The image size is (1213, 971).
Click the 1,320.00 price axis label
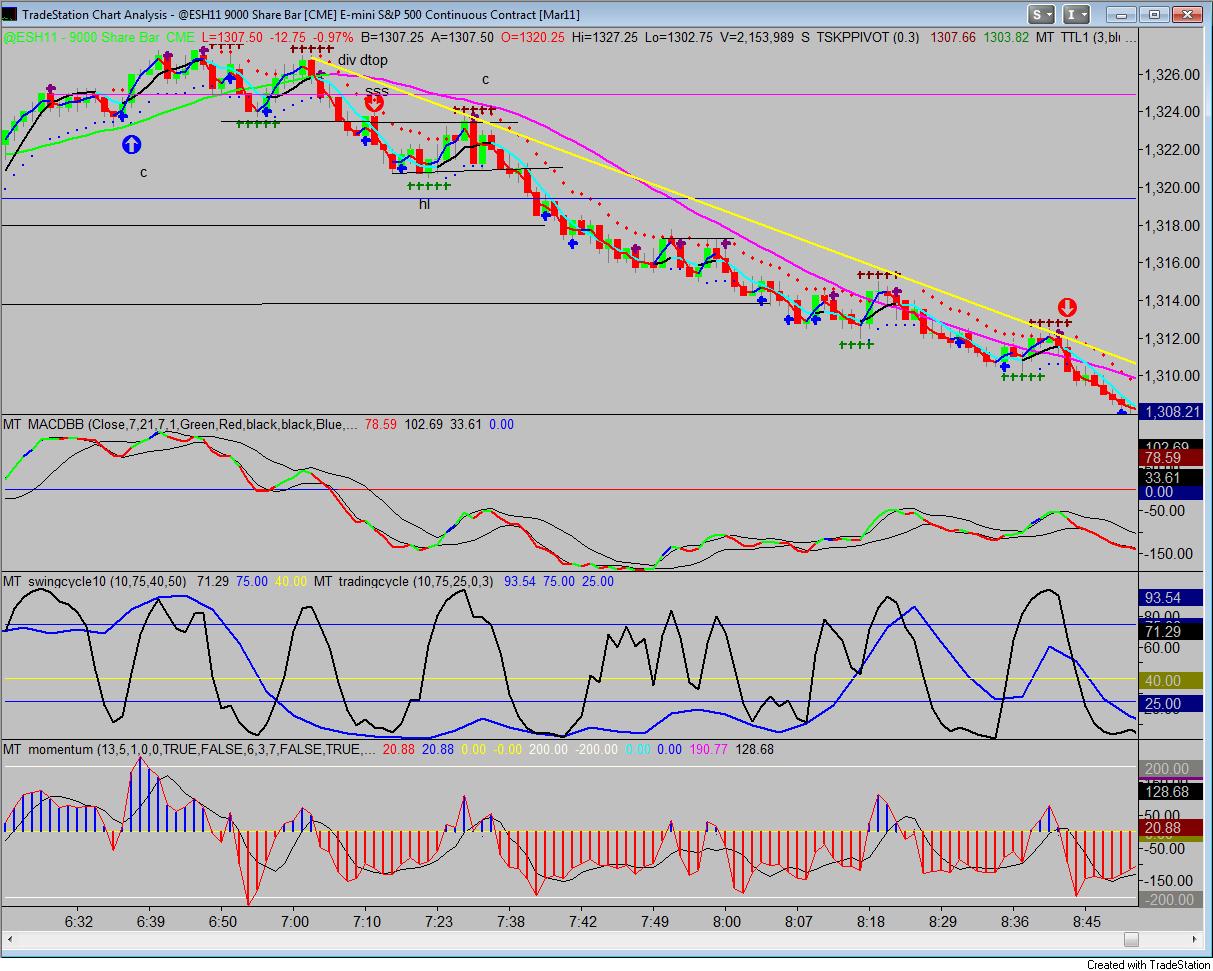click(1173, 188)
